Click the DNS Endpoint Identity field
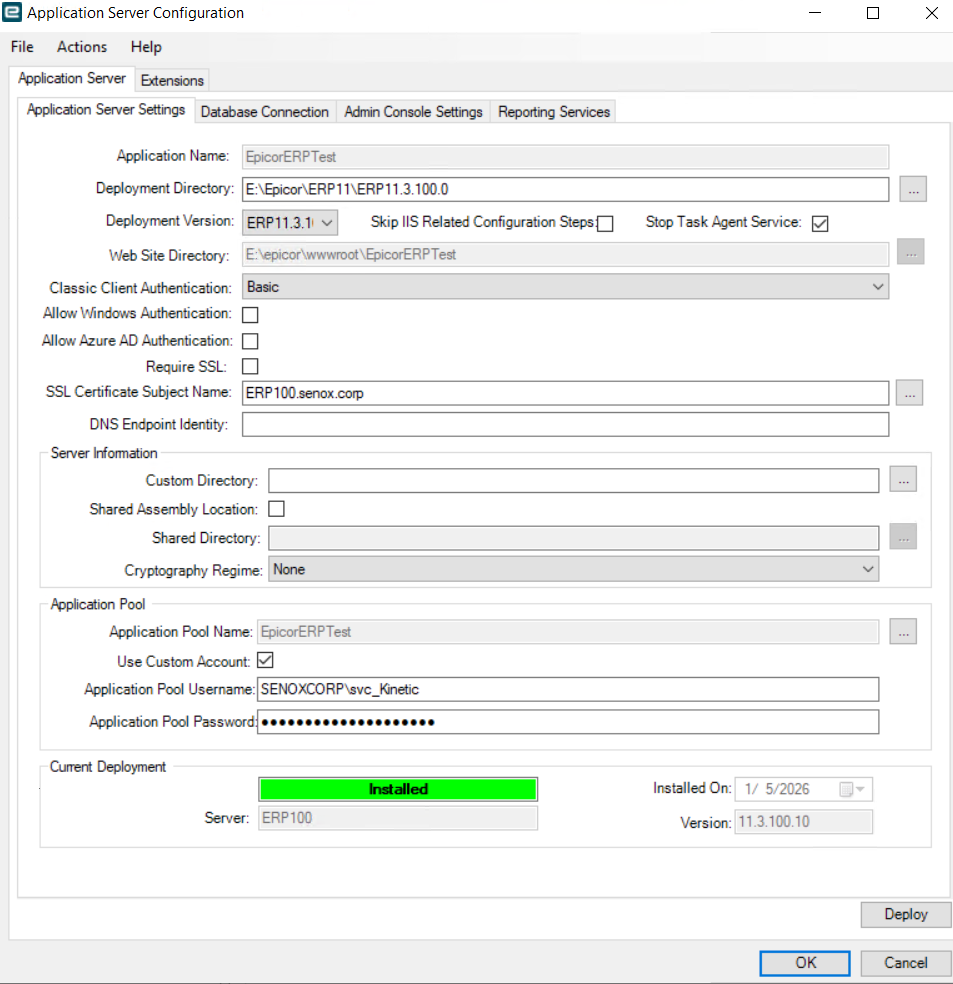 tap(565, 425)
